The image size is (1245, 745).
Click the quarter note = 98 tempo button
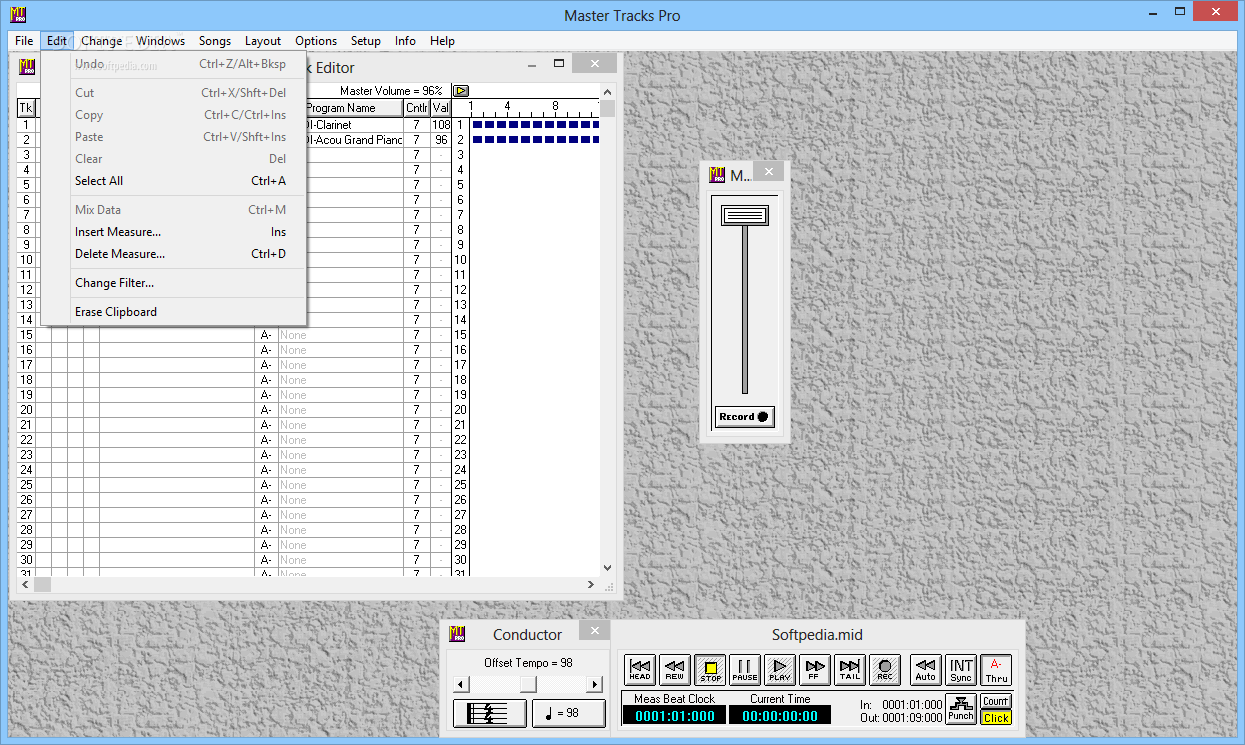(x=569, y=713)
